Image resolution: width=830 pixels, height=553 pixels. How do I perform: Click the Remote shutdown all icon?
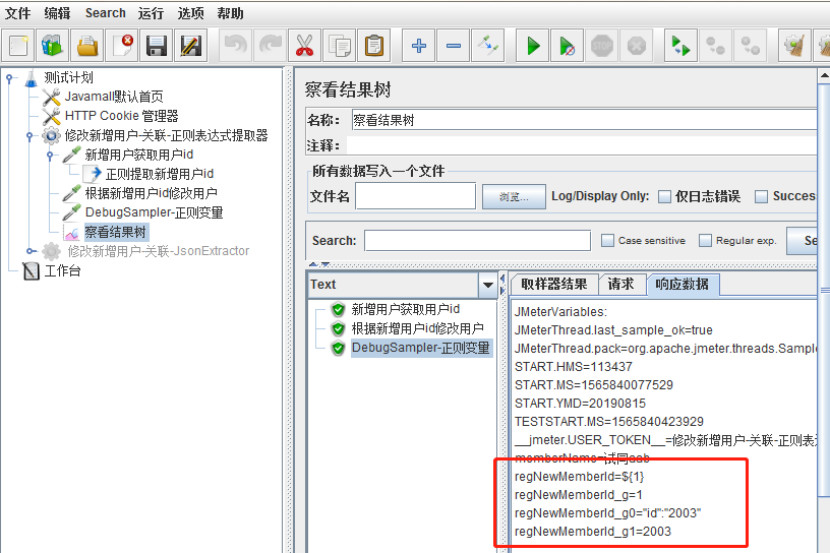click(750, 46)
